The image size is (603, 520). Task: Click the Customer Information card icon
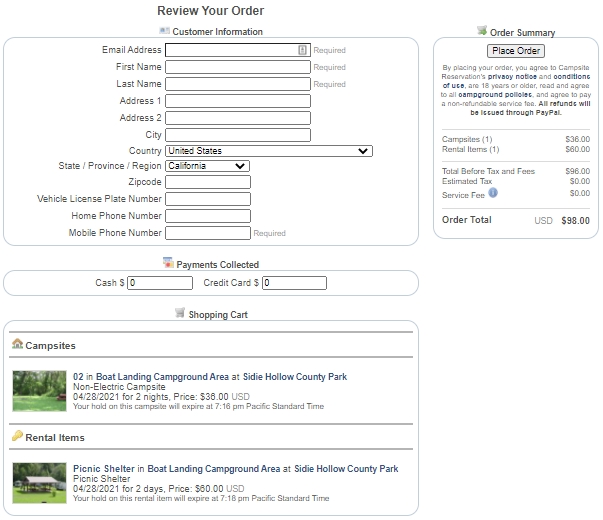(x=164, y=31)
